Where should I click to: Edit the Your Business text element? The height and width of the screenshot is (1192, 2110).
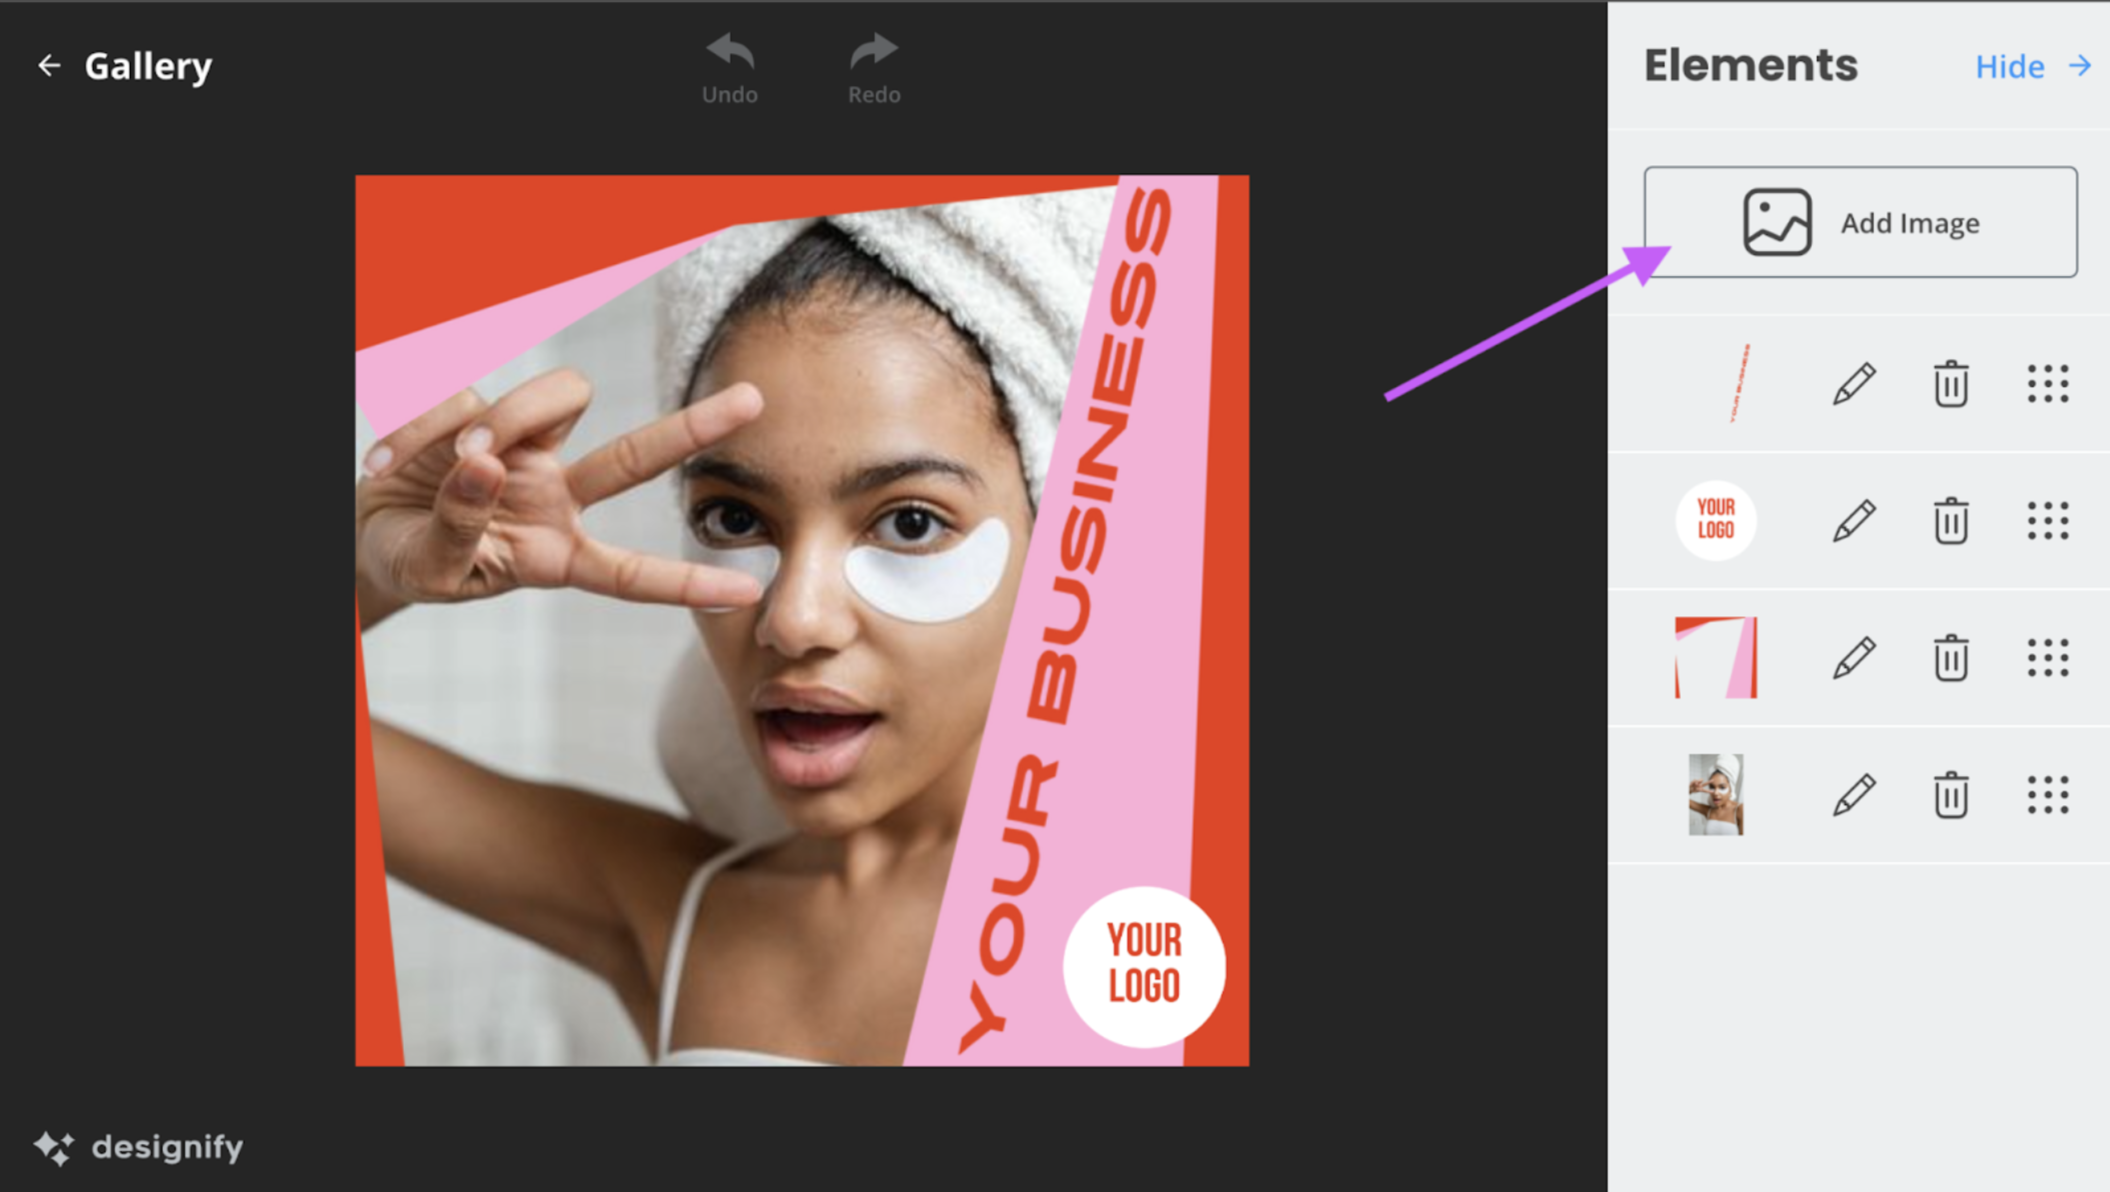point(1853,384)
